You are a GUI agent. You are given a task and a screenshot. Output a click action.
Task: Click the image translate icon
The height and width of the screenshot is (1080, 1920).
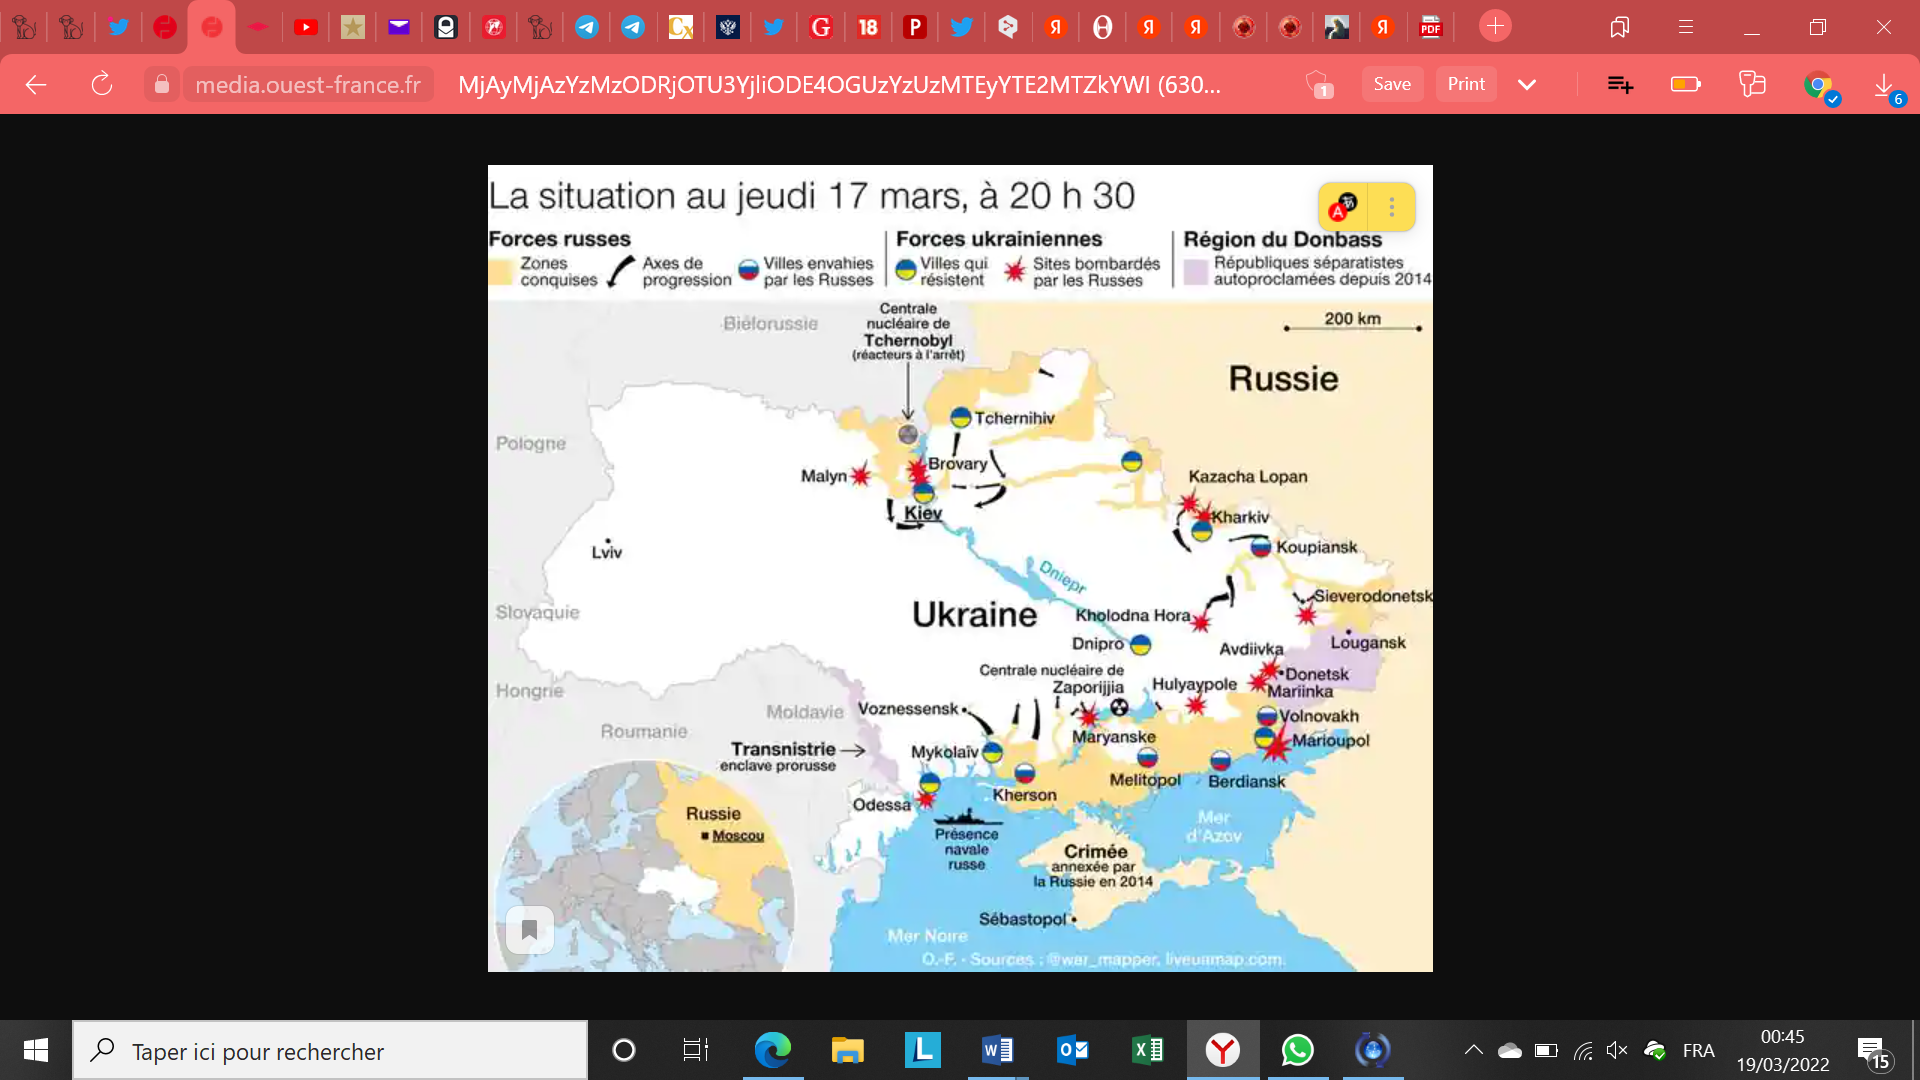1343,207
